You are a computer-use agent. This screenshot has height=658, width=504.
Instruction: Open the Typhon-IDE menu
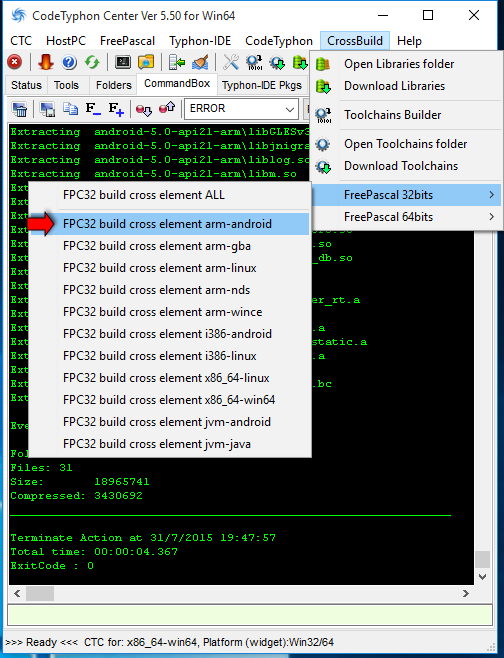click(x=200, y=41)
